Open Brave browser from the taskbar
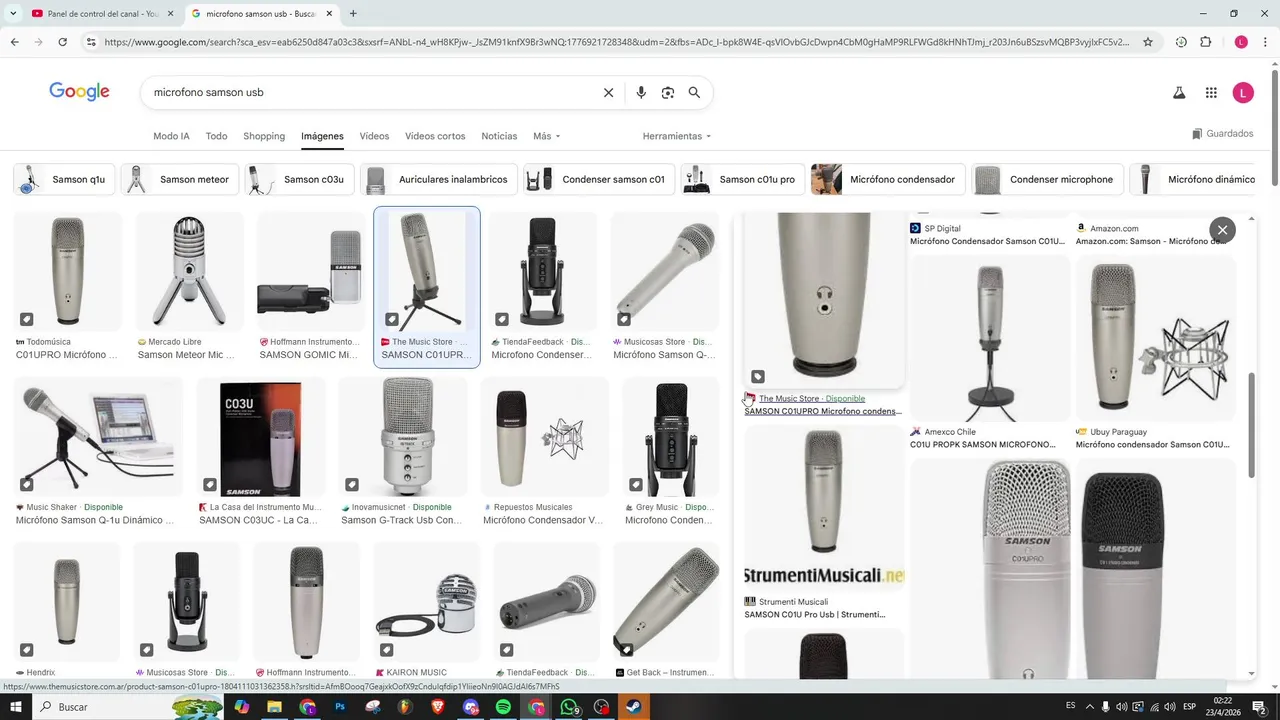1280x720 pixels. 438,707
